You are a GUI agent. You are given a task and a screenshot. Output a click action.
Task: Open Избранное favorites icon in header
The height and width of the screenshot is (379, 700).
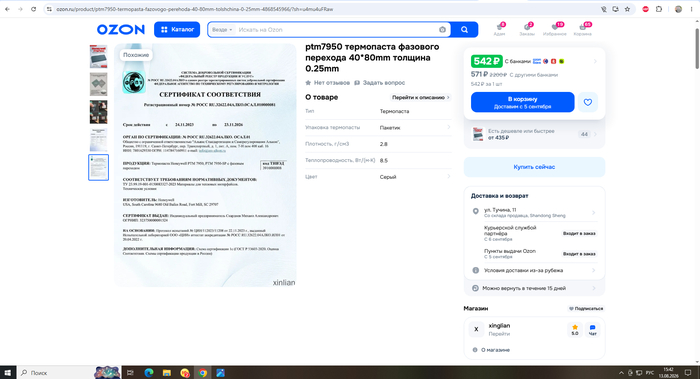click(554, 29)
